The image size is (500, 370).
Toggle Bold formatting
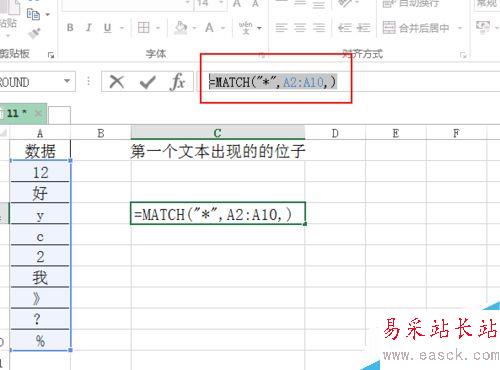click(70, 28)
